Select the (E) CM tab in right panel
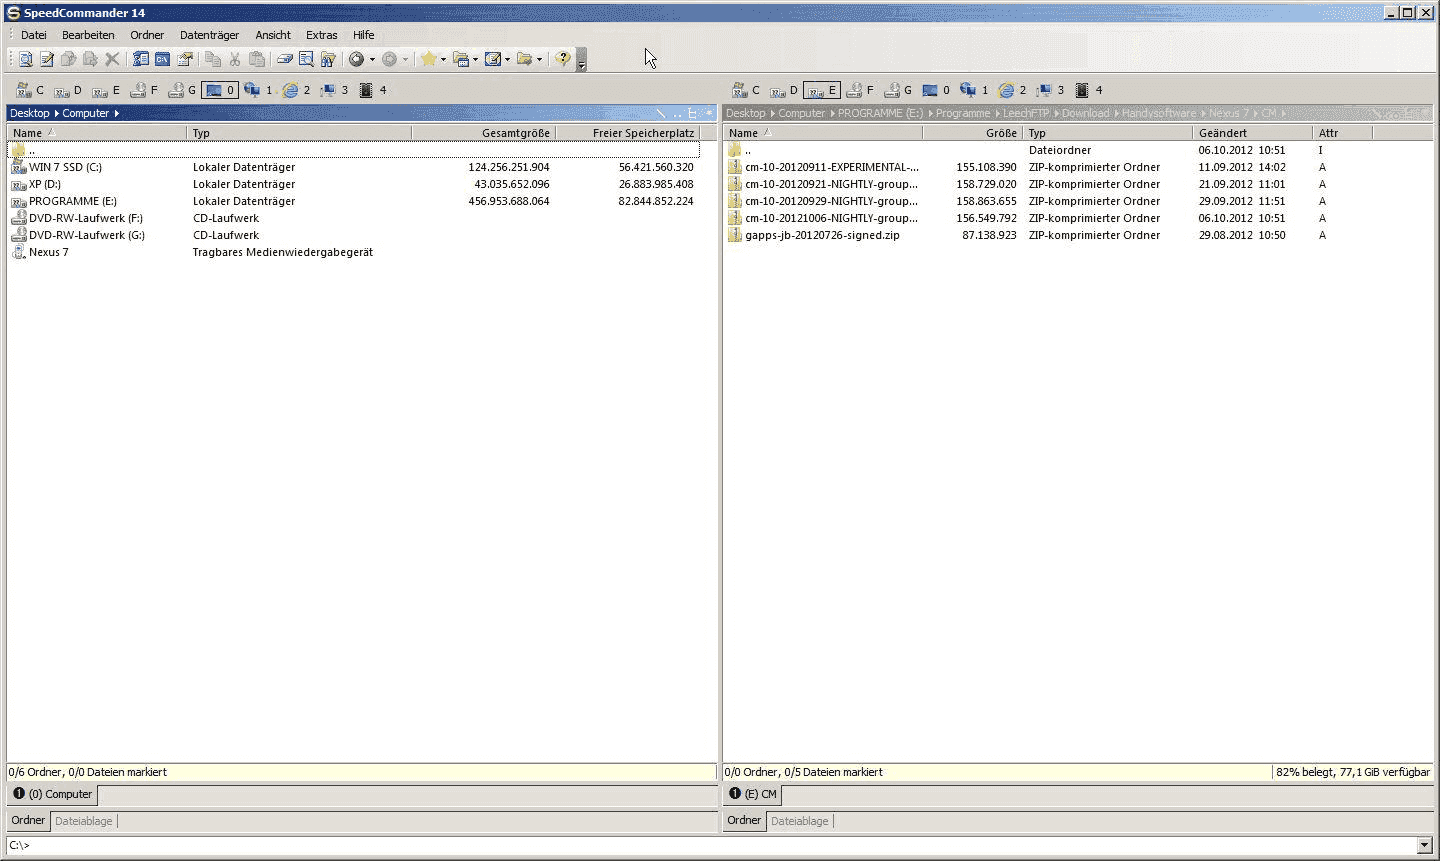1440x861 pixels. coord(753,794)
